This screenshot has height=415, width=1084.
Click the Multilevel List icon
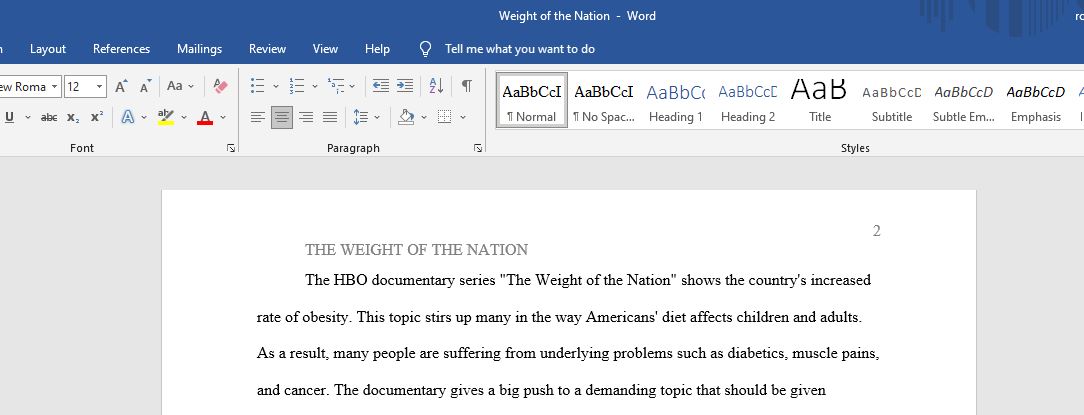click(x=335, y=86)
